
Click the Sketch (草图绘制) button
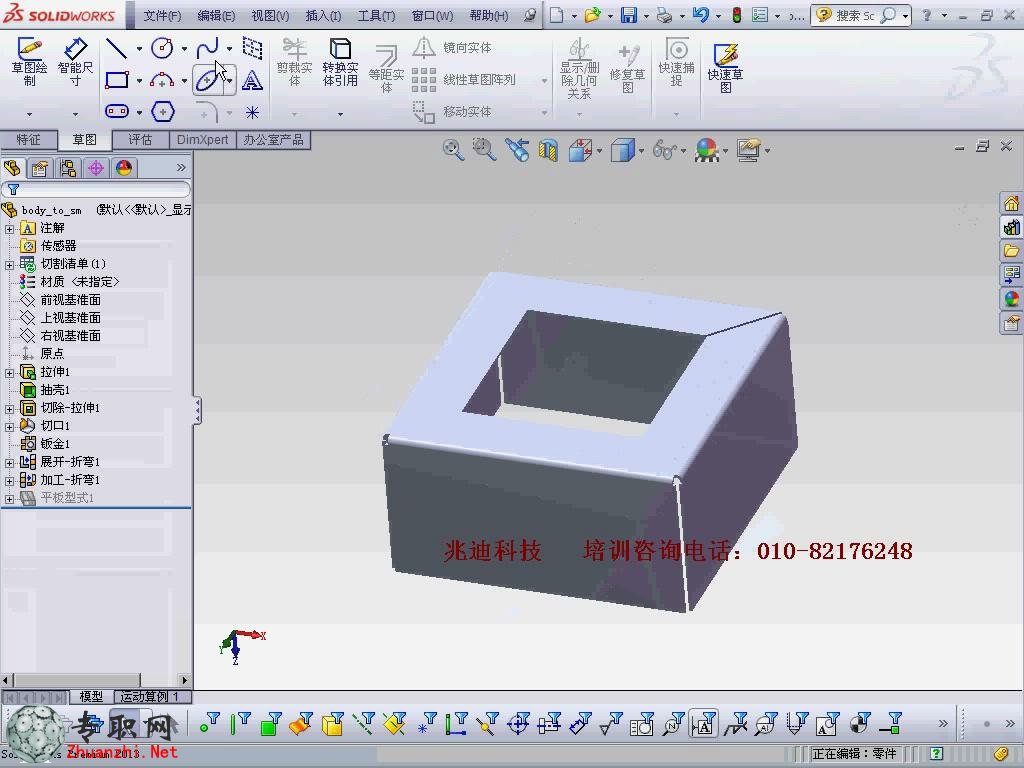(x=29, y=62)
